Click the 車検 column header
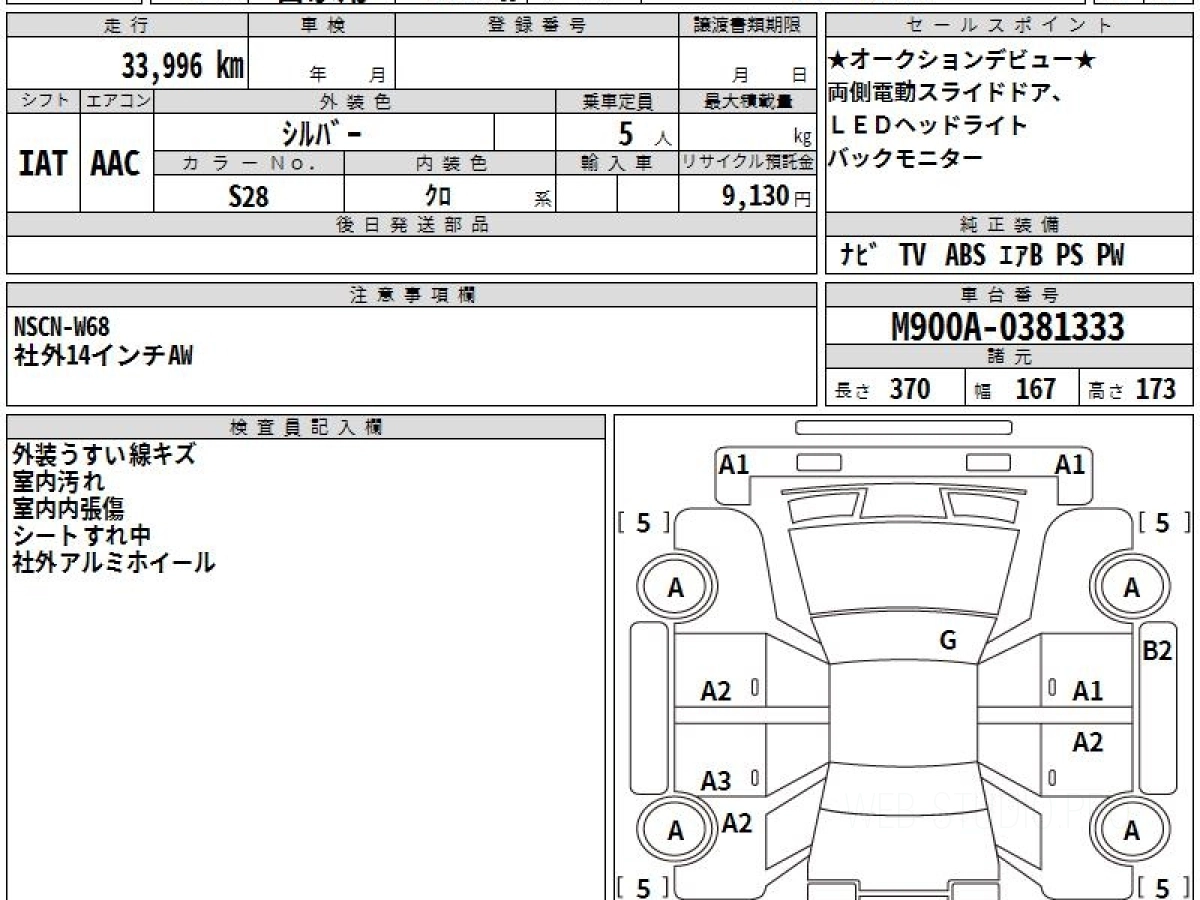Screen dimensions: 1200x900 [322, 26]
